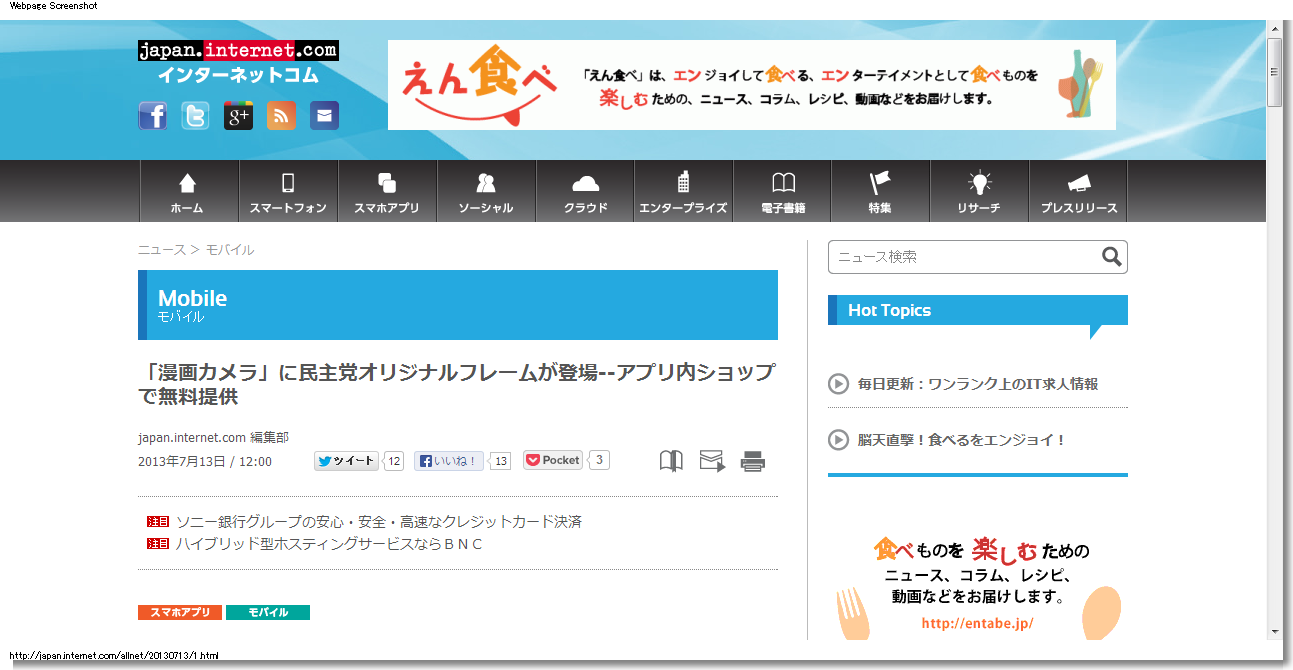Click the モバイル breadcrumb link
The image size is (1293, 670).
pyautogui.click(x=230, y=250)
